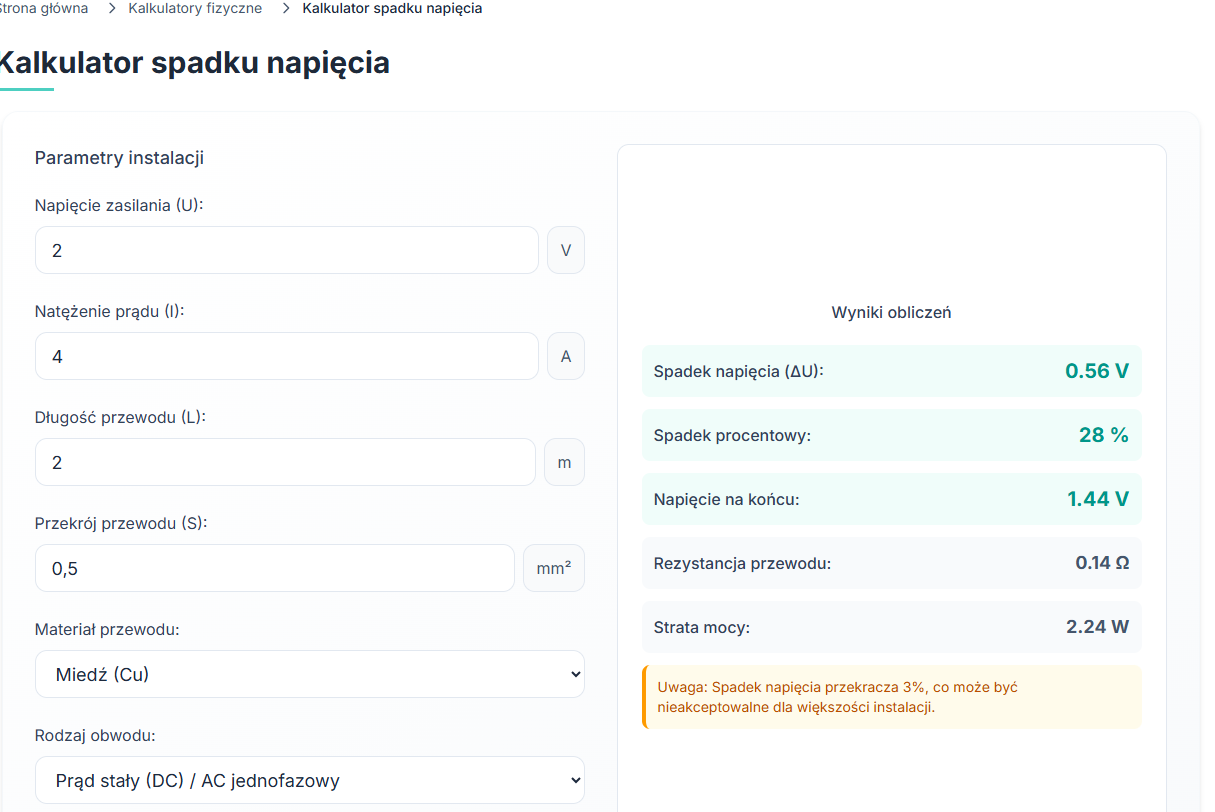This screenshot has width=1215, height=812.
Task: Click the Kalkulator spadku napięcia breadcrumb
Action: coord(392,9)
